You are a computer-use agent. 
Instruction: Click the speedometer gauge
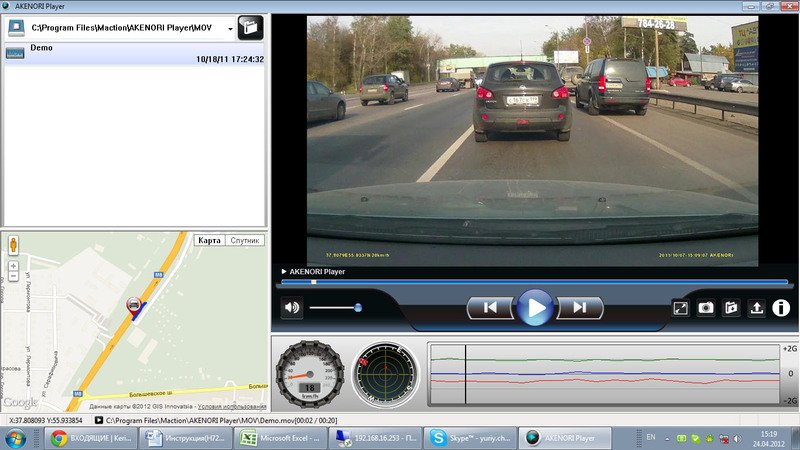310,374
